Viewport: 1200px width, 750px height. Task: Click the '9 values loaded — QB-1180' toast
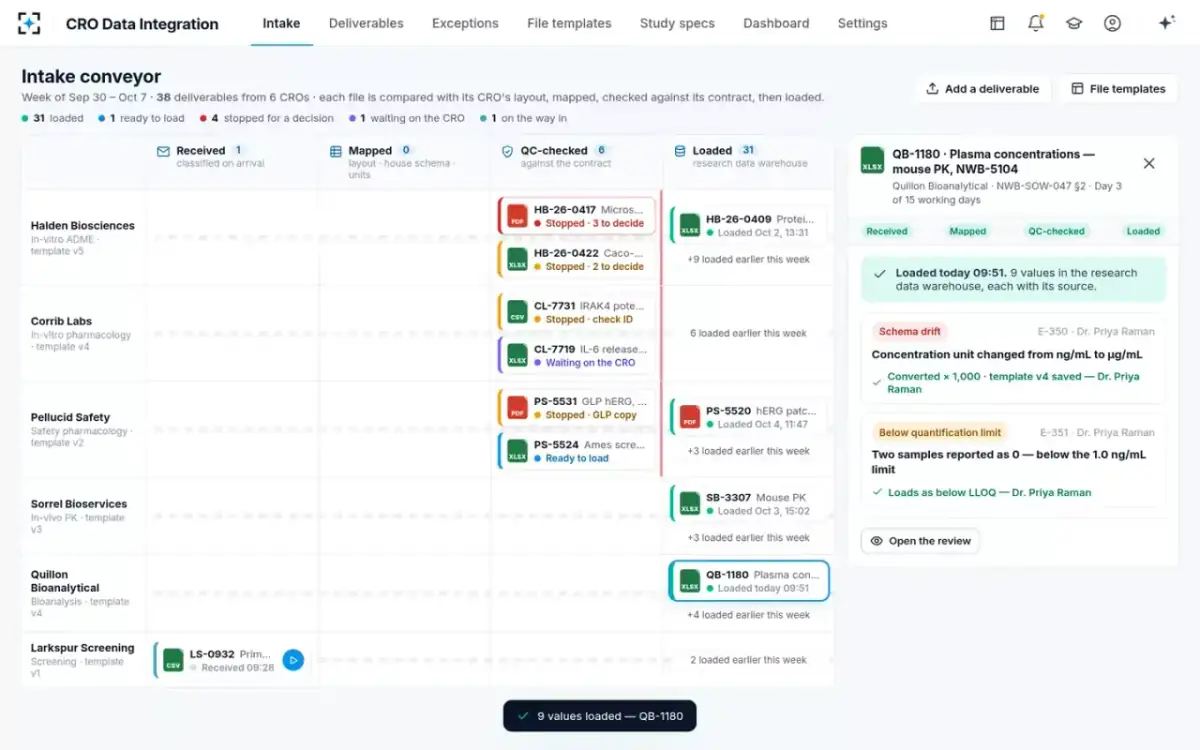[600, 716]
